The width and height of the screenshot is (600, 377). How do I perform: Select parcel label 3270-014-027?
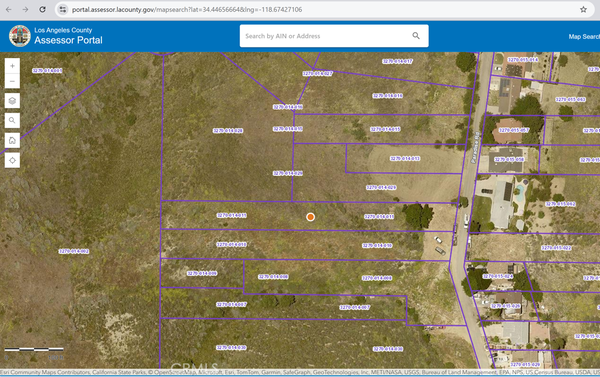click(x=317, y=73)
